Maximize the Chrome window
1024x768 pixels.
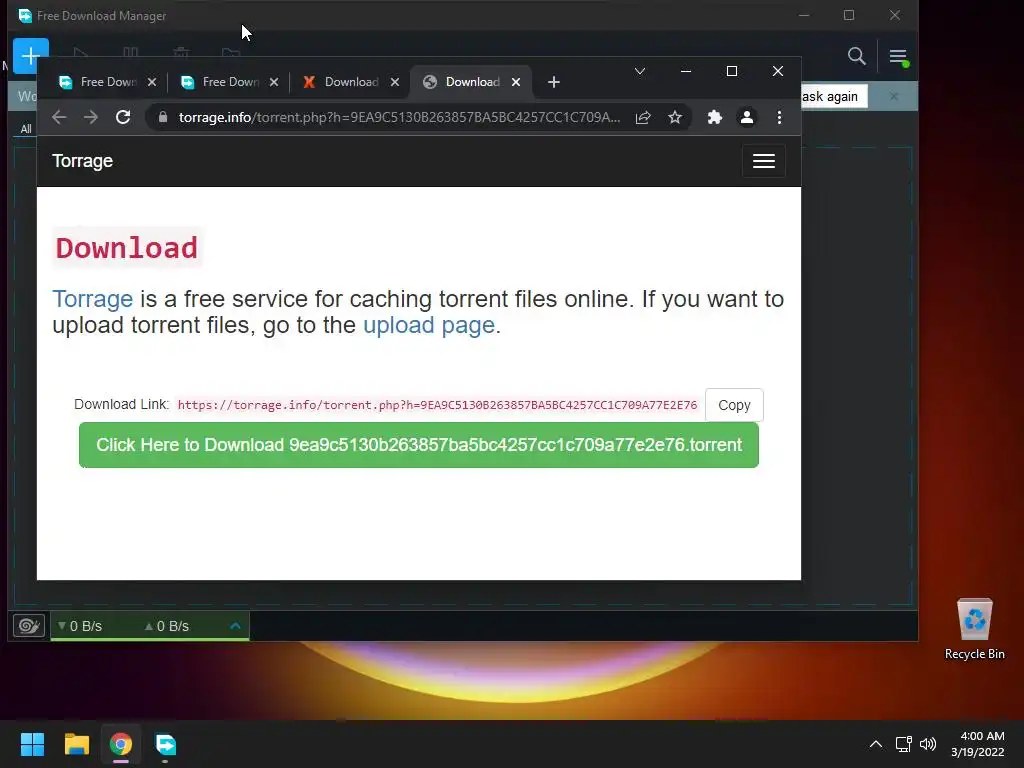[732, 71]
